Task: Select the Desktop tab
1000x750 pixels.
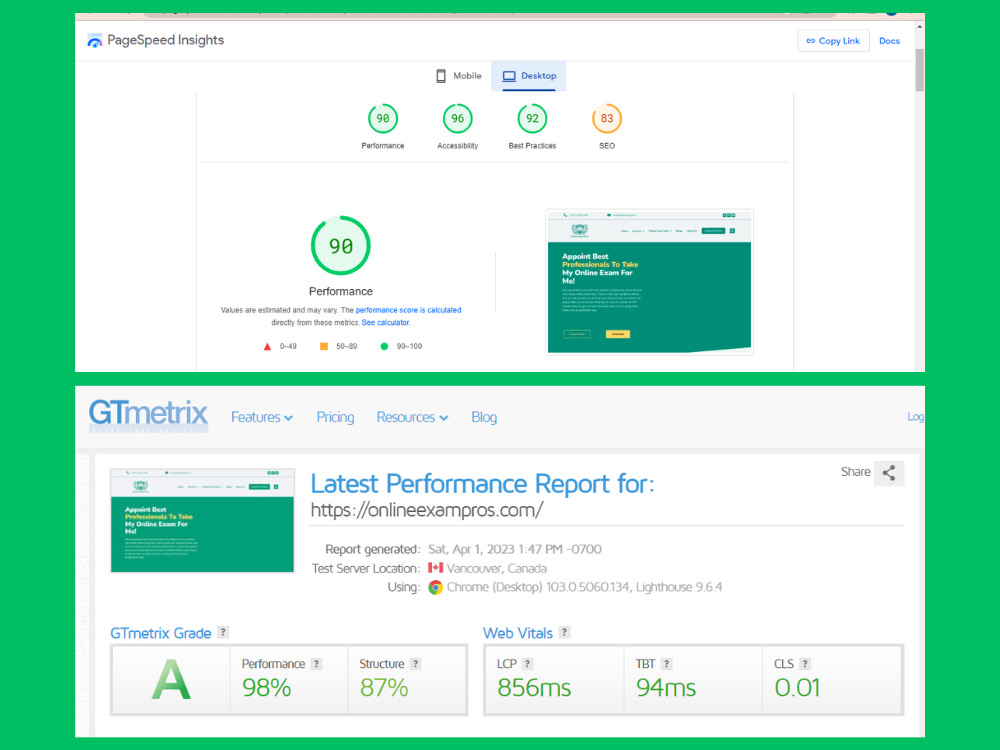Action: (x=529, y=76)
